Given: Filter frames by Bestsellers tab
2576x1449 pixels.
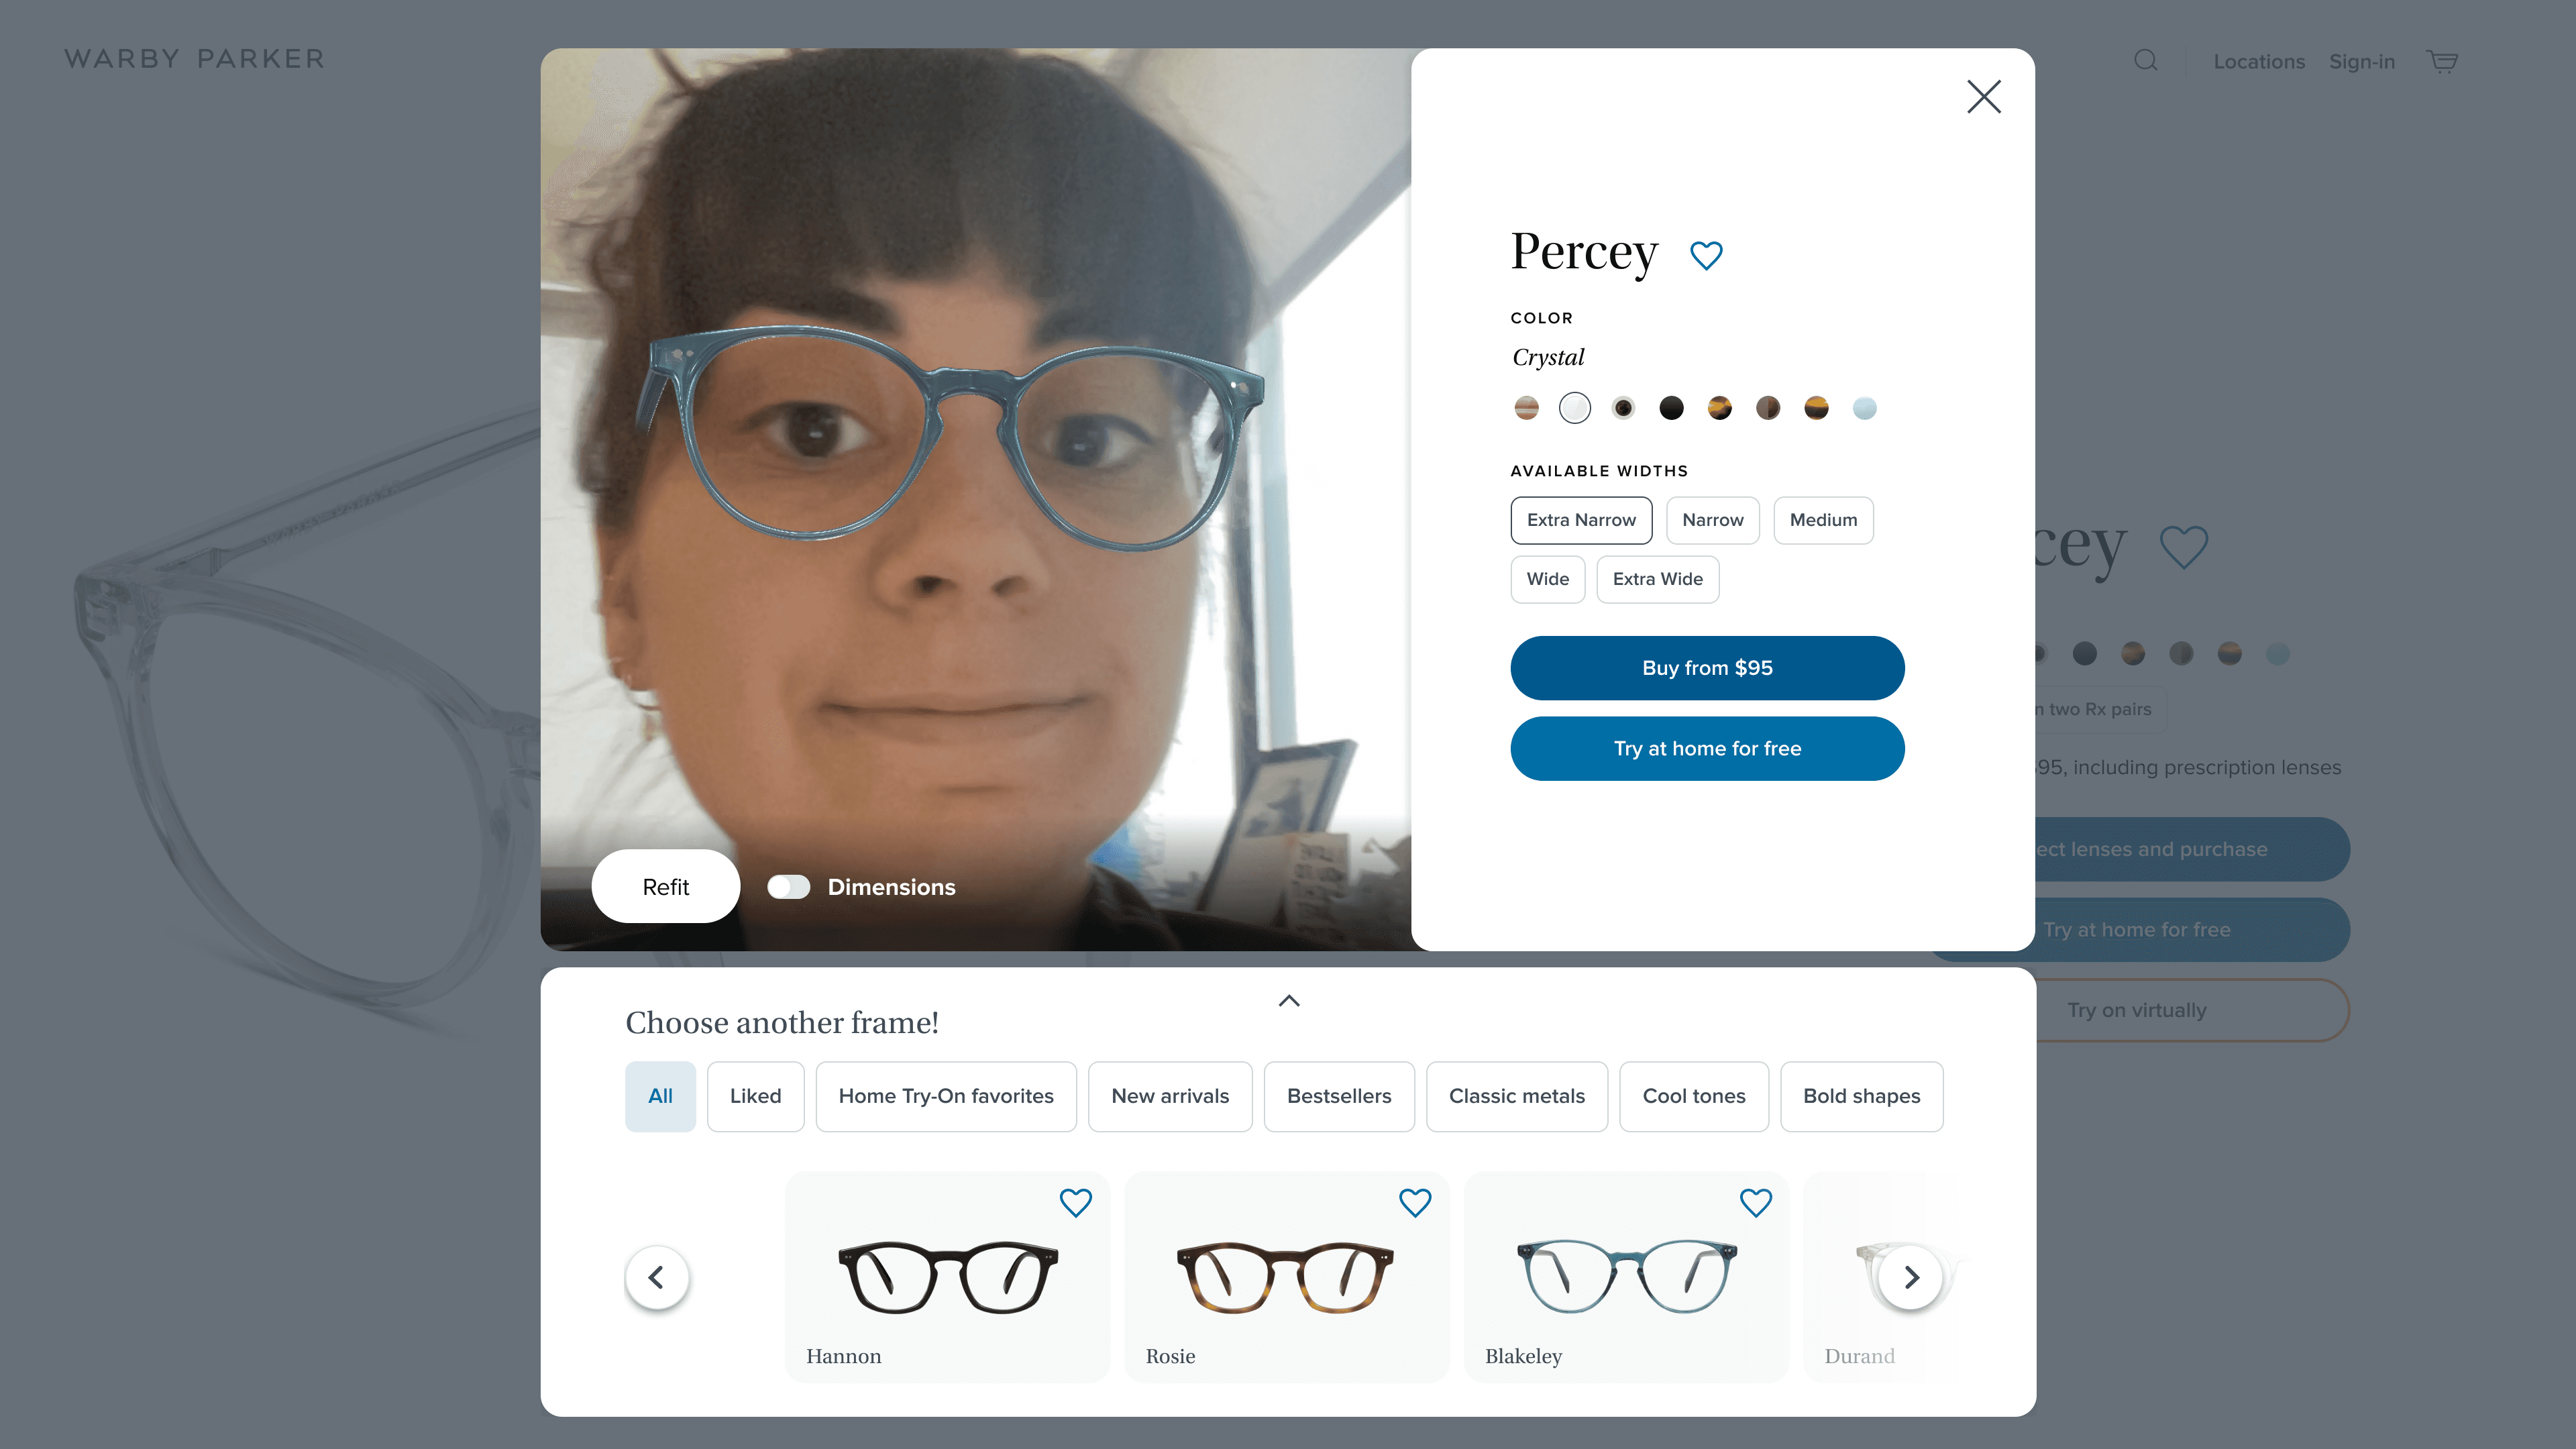Looking at the screenshot, I should [1338, 1096].
